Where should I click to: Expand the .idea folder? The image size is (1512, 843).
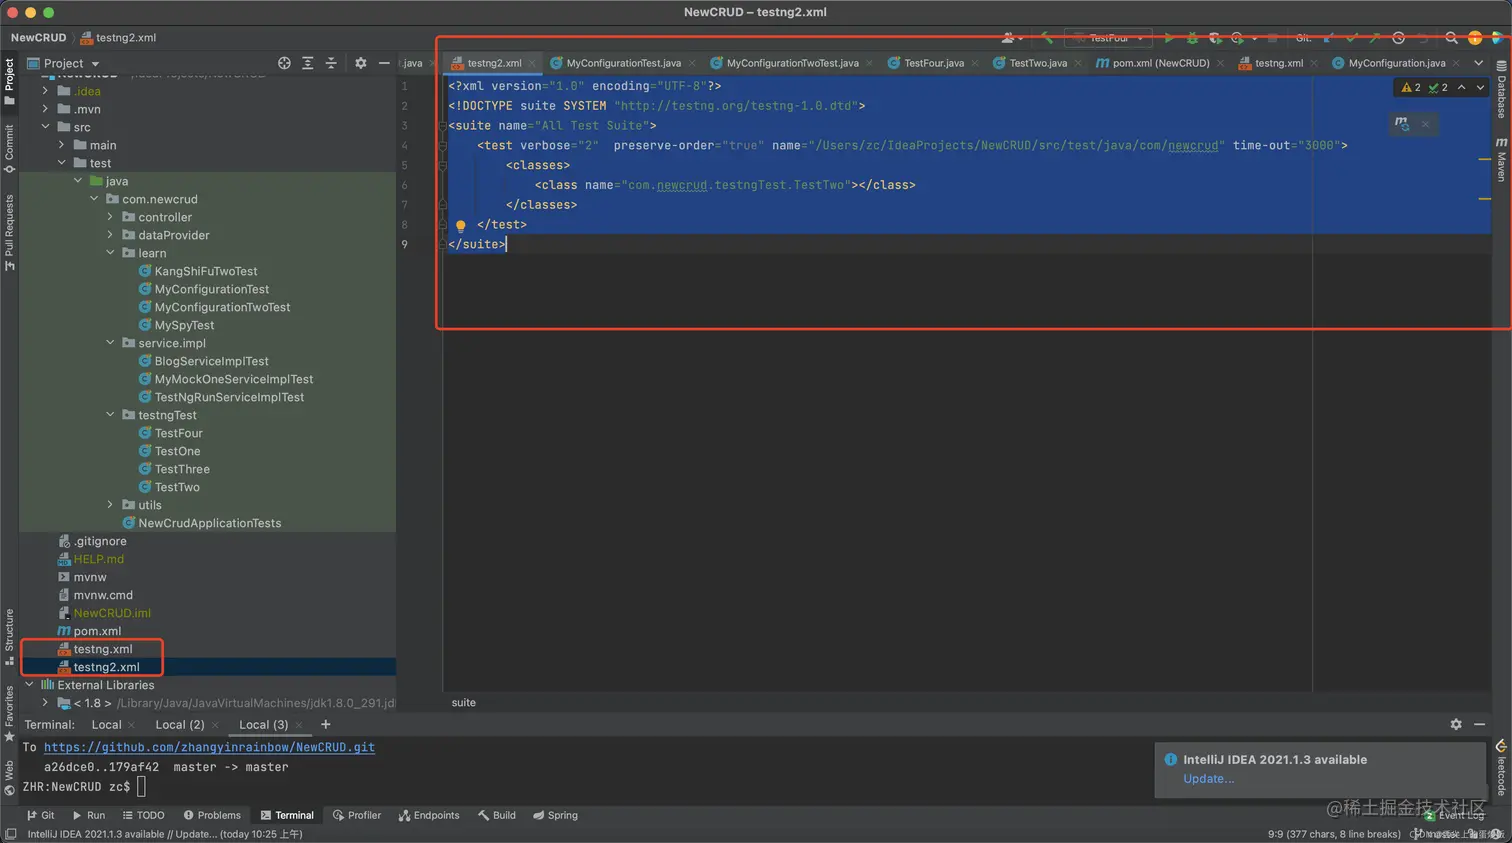45,91
